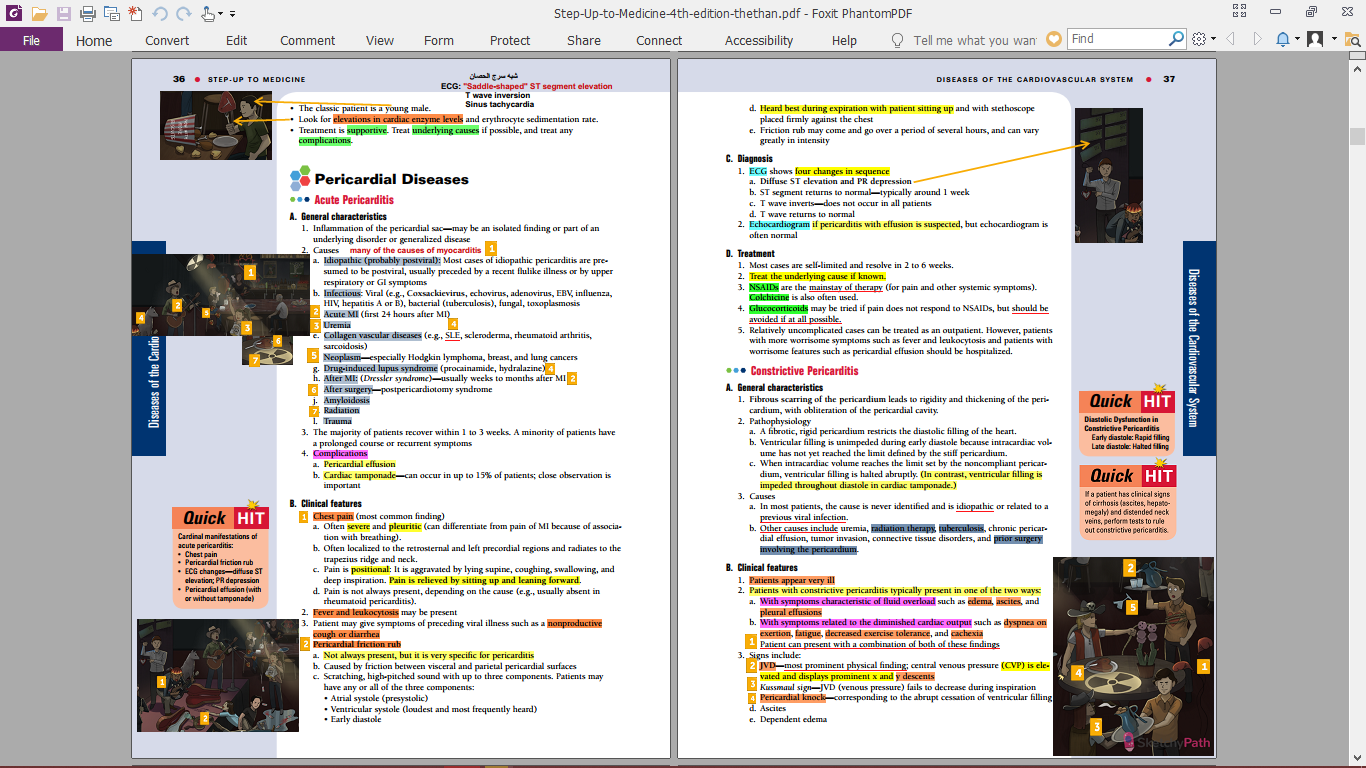This screenshot has height=768, width=1366.
Task: Open the File menu
Action: 31,40
